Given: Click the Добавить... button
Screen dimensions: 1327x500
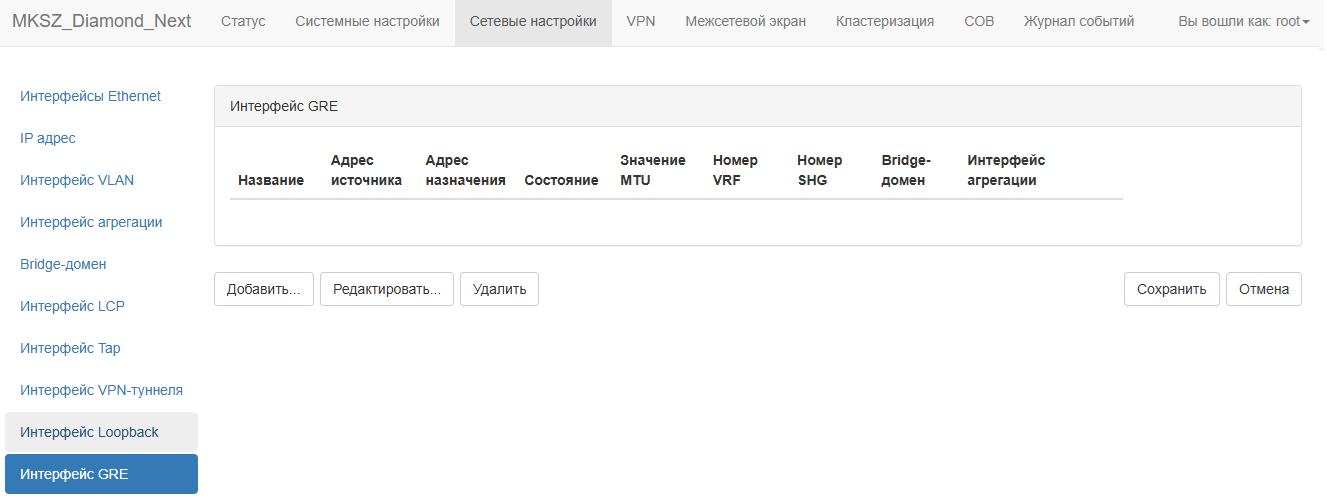Looking at the screenshot, I should pos(264,289).
